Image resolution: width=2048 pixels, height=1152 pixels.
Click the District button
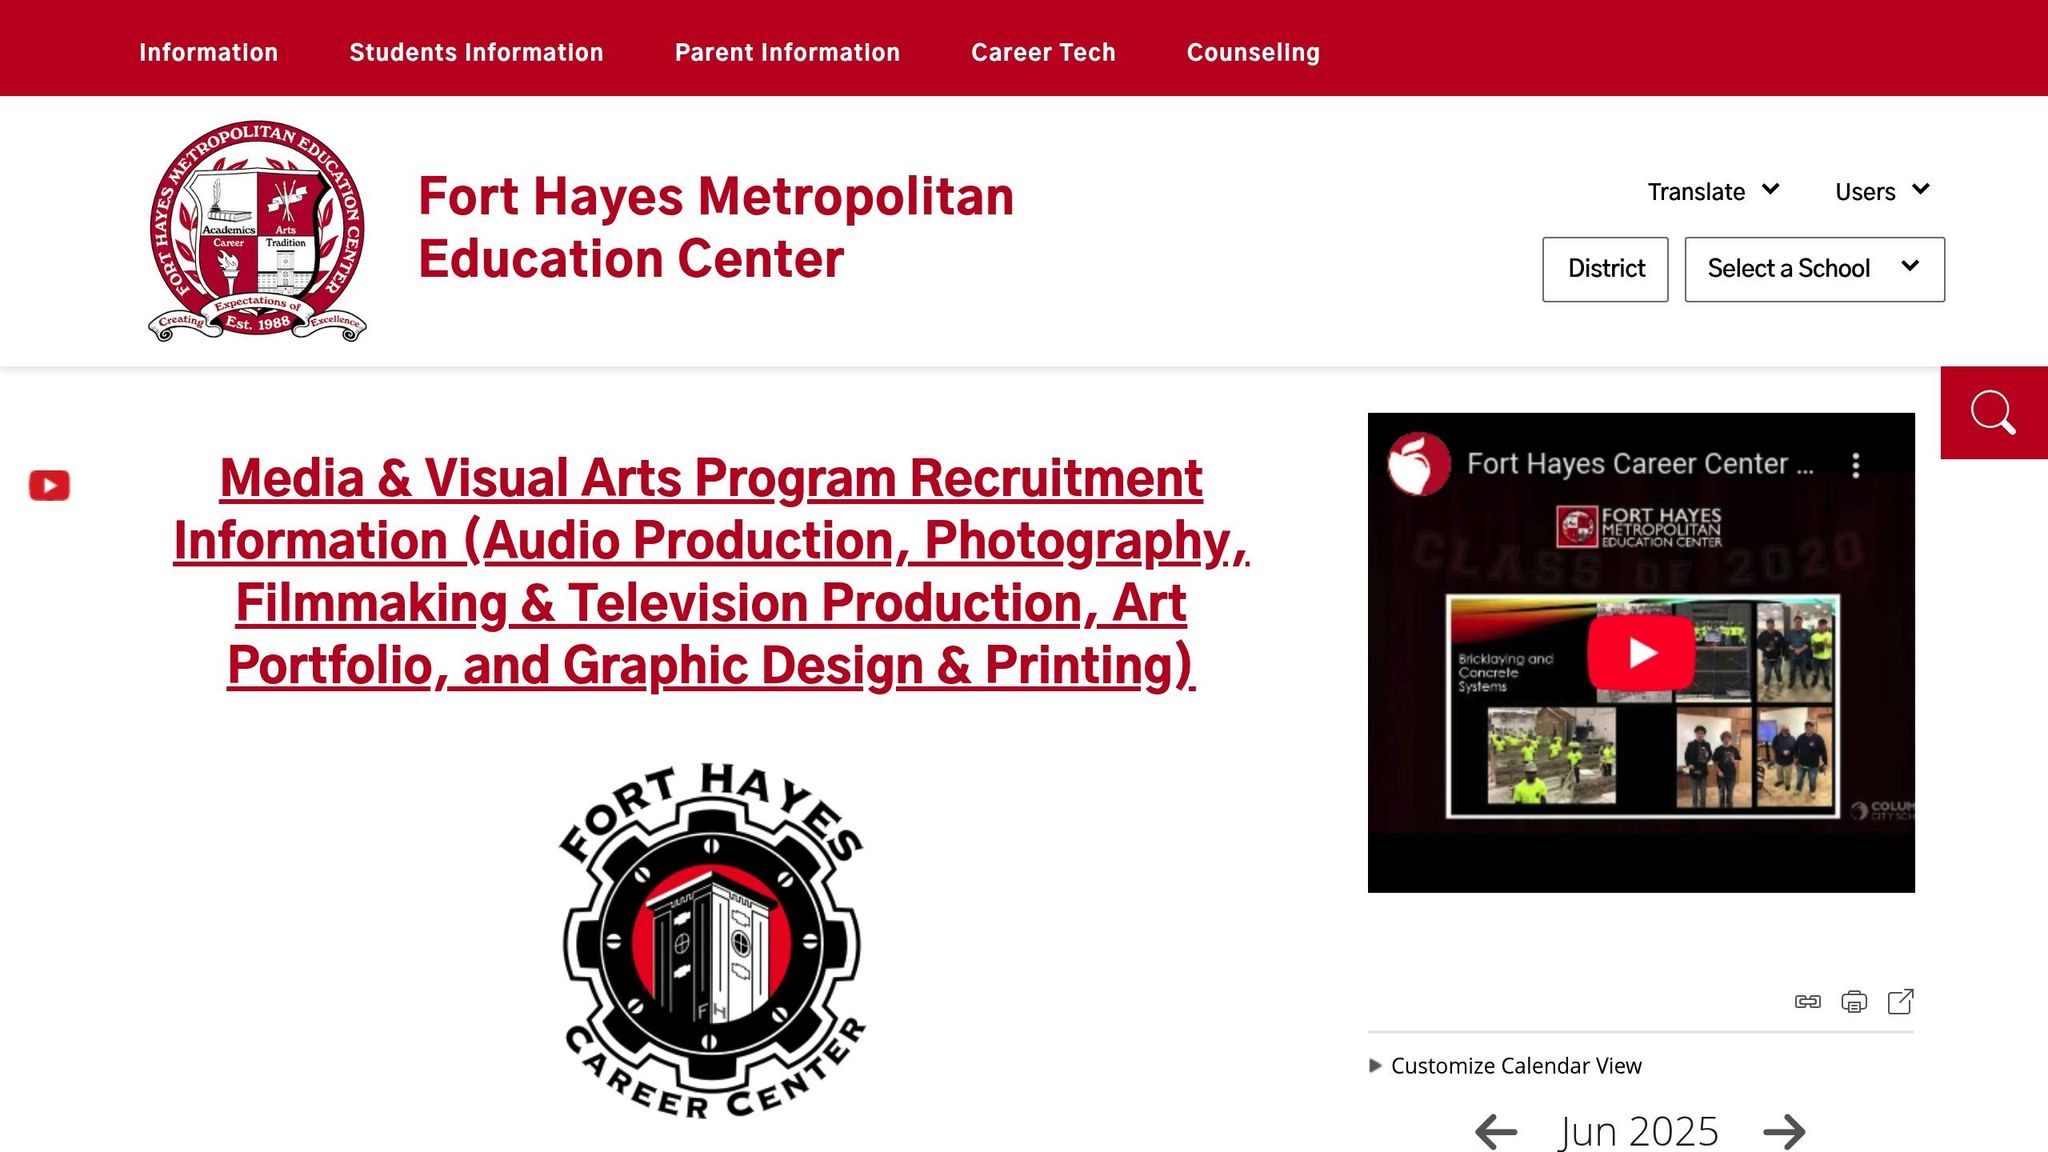pos(1605,269)
